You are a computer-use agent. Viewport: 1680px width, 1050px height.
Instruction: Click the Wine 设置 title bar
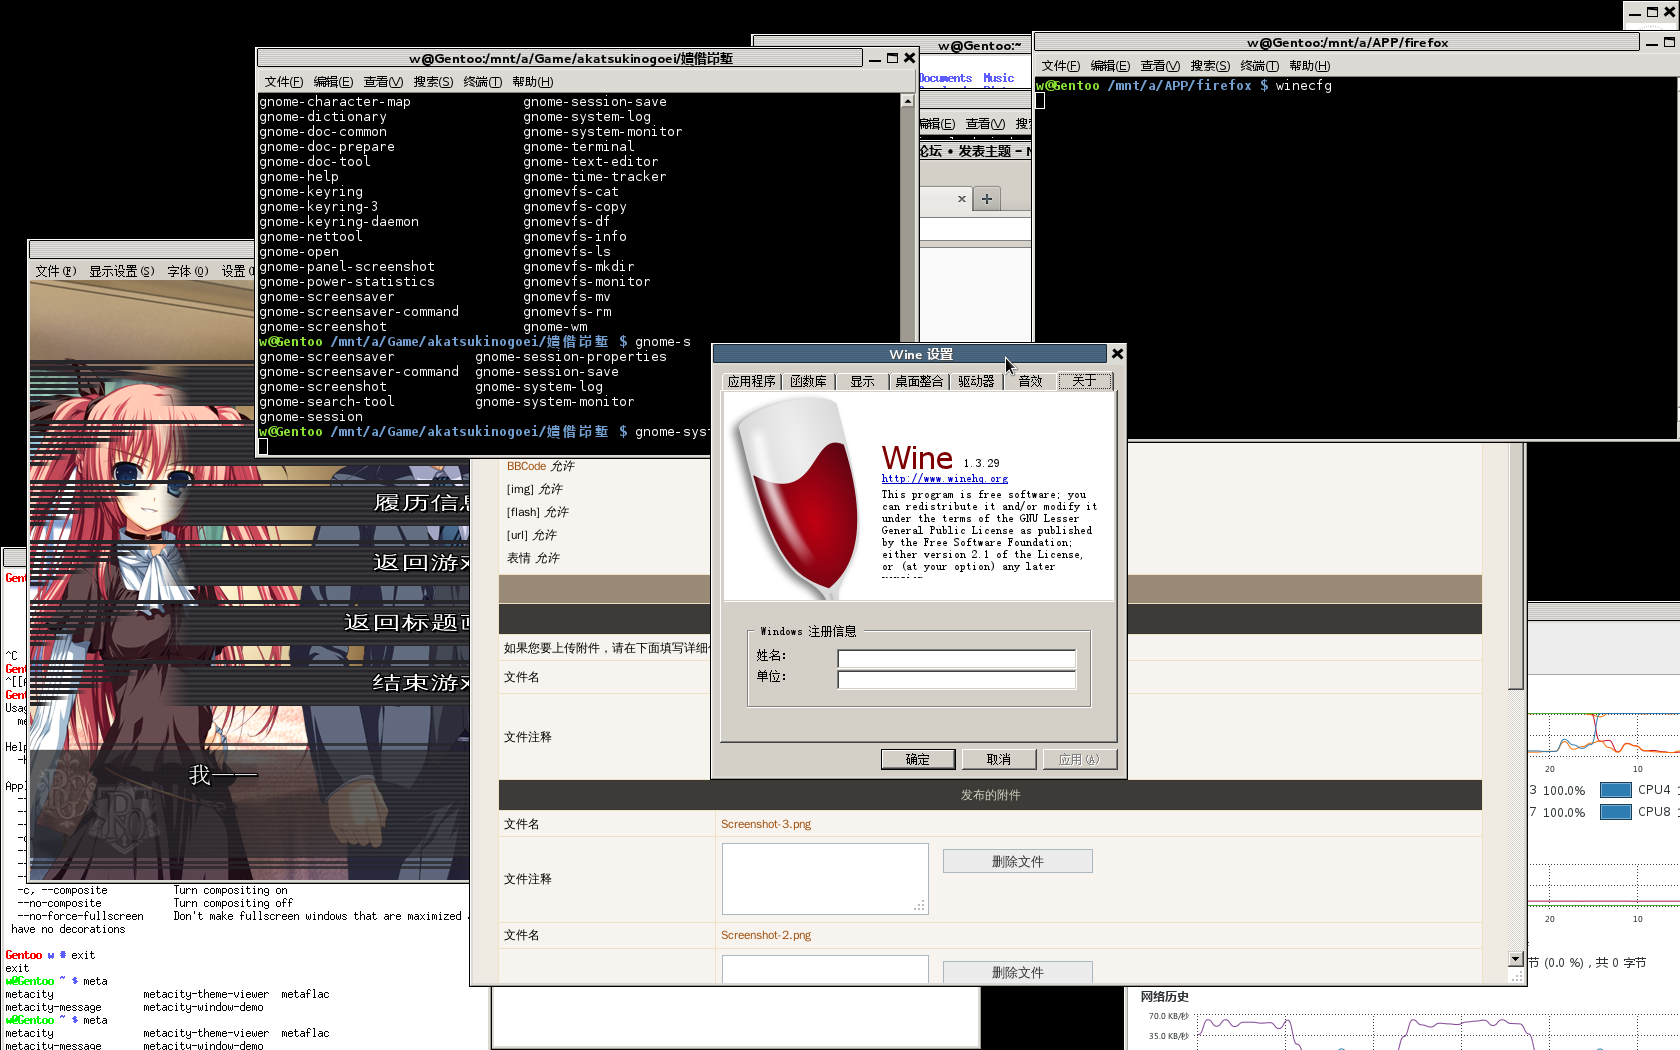(910, 354)
